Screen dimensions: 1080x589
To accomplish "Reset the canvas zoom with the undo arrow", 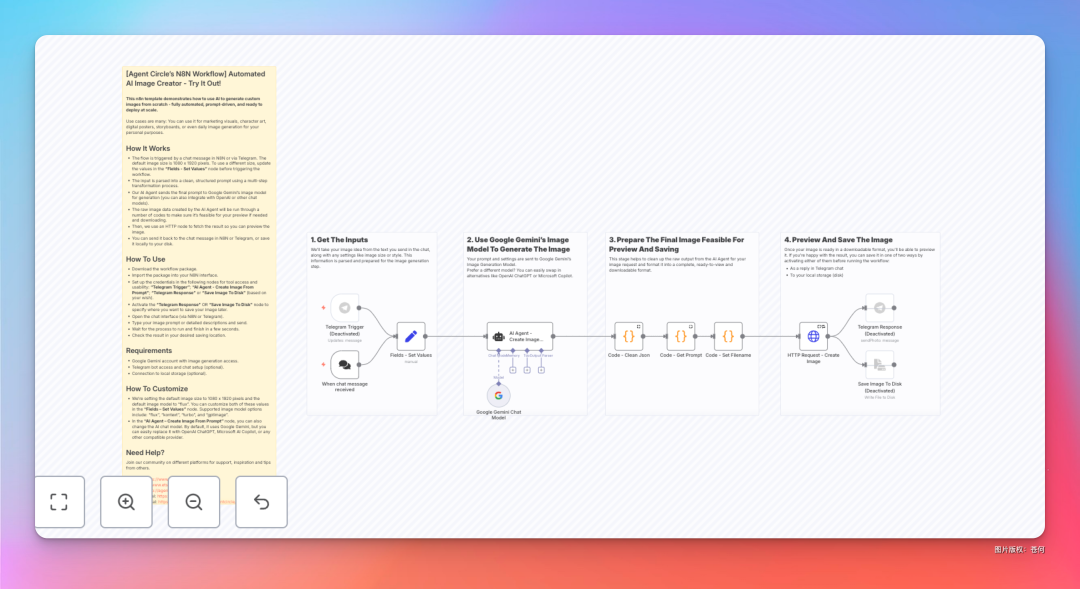I will [x=261, y=502].
